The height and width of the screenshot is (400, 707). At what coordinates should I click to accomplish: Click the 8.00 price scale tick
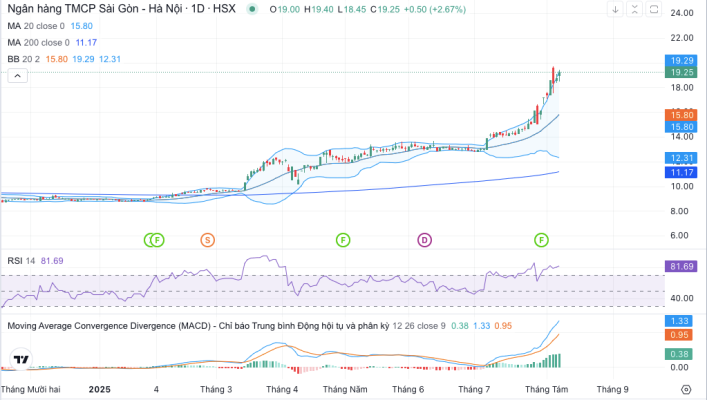point(679,211)
